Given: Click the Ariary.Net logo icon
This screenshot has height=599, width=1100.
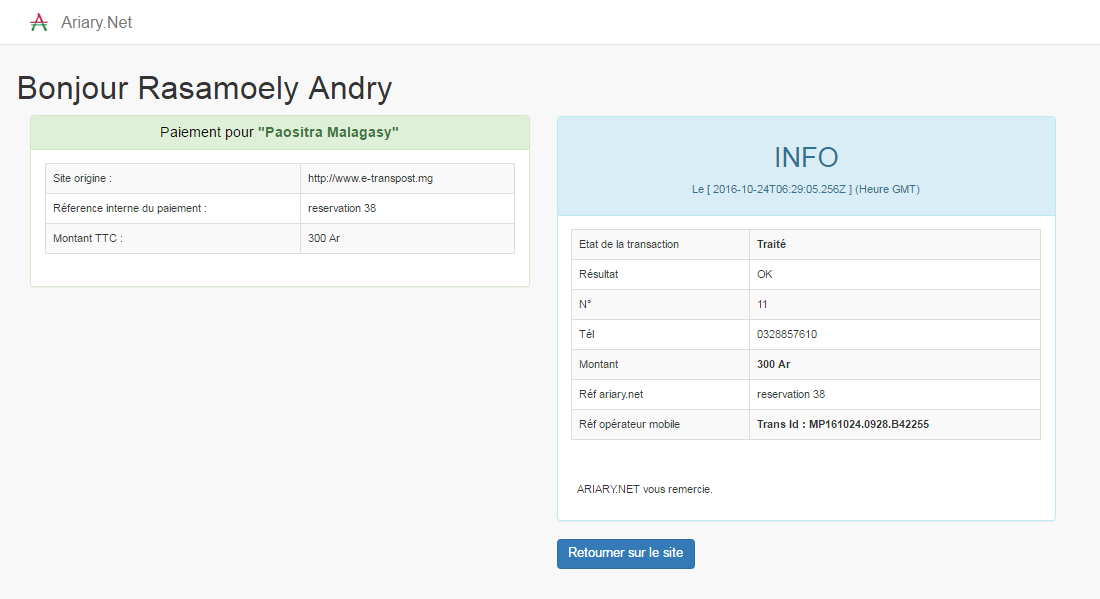Looking at the screenshot, I should 39,22.
